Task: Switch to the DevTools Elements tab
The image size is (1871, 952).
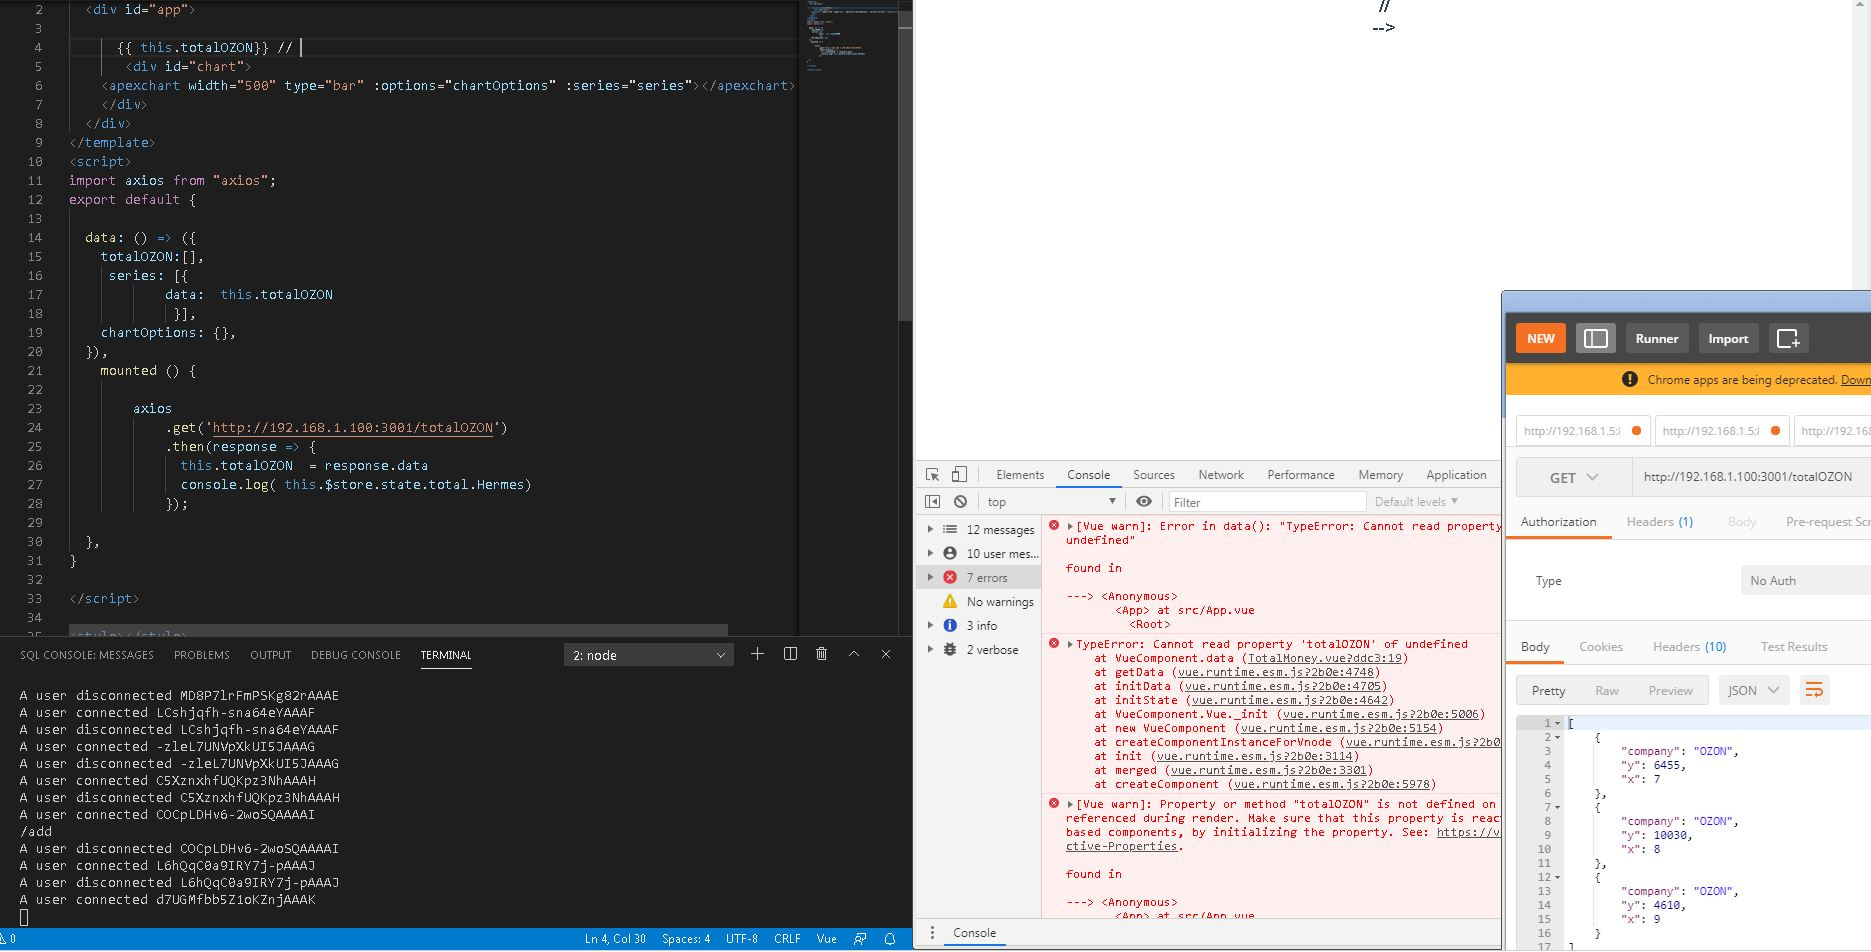Action: click(1020, 475)
